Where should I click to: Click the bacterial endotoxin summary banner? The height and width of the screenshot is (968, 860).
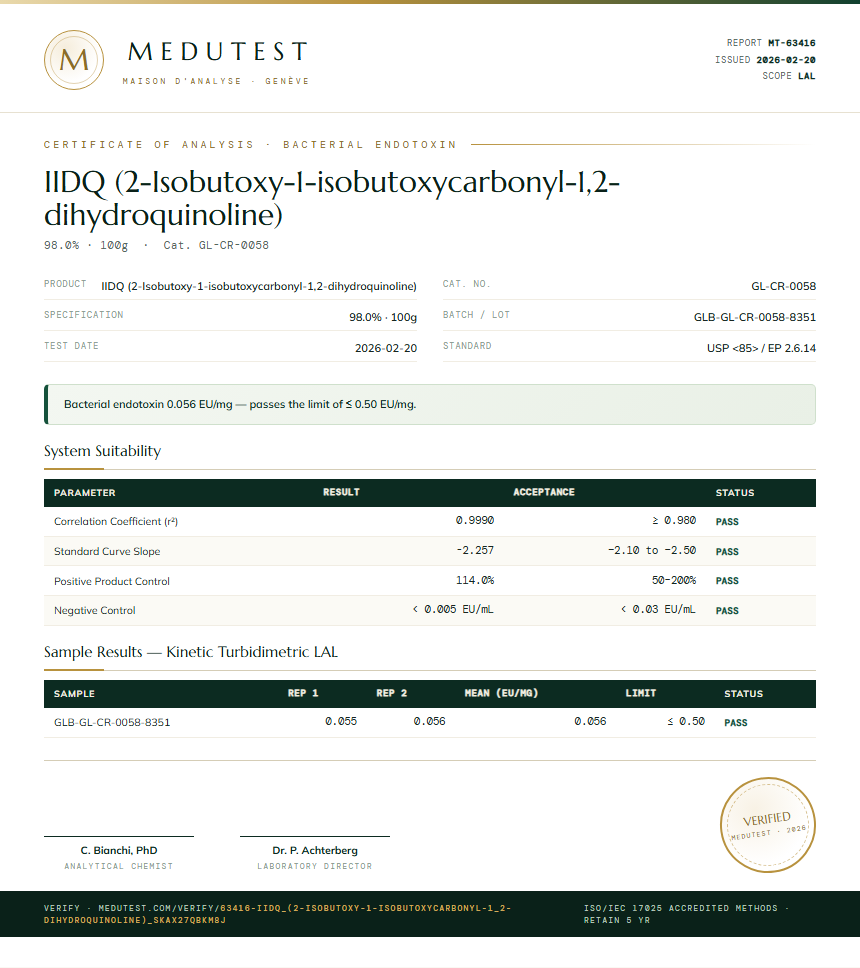coord(430,404)
